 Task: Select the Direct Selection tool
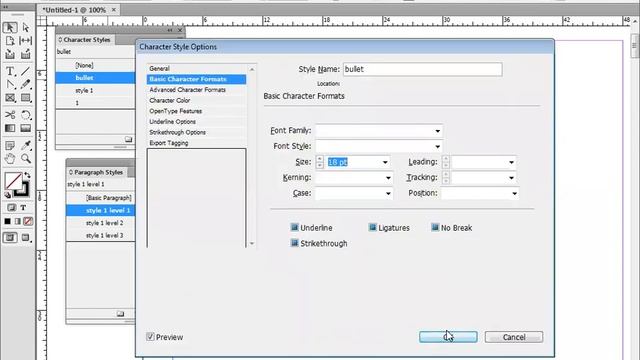point(26,27)
